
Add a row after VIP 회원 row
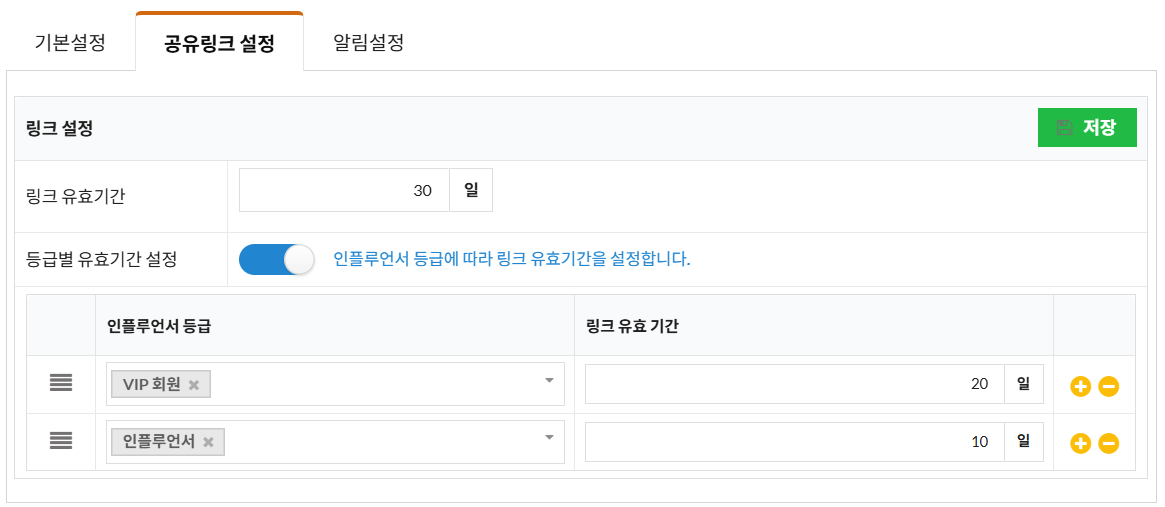coord(1080,386)
